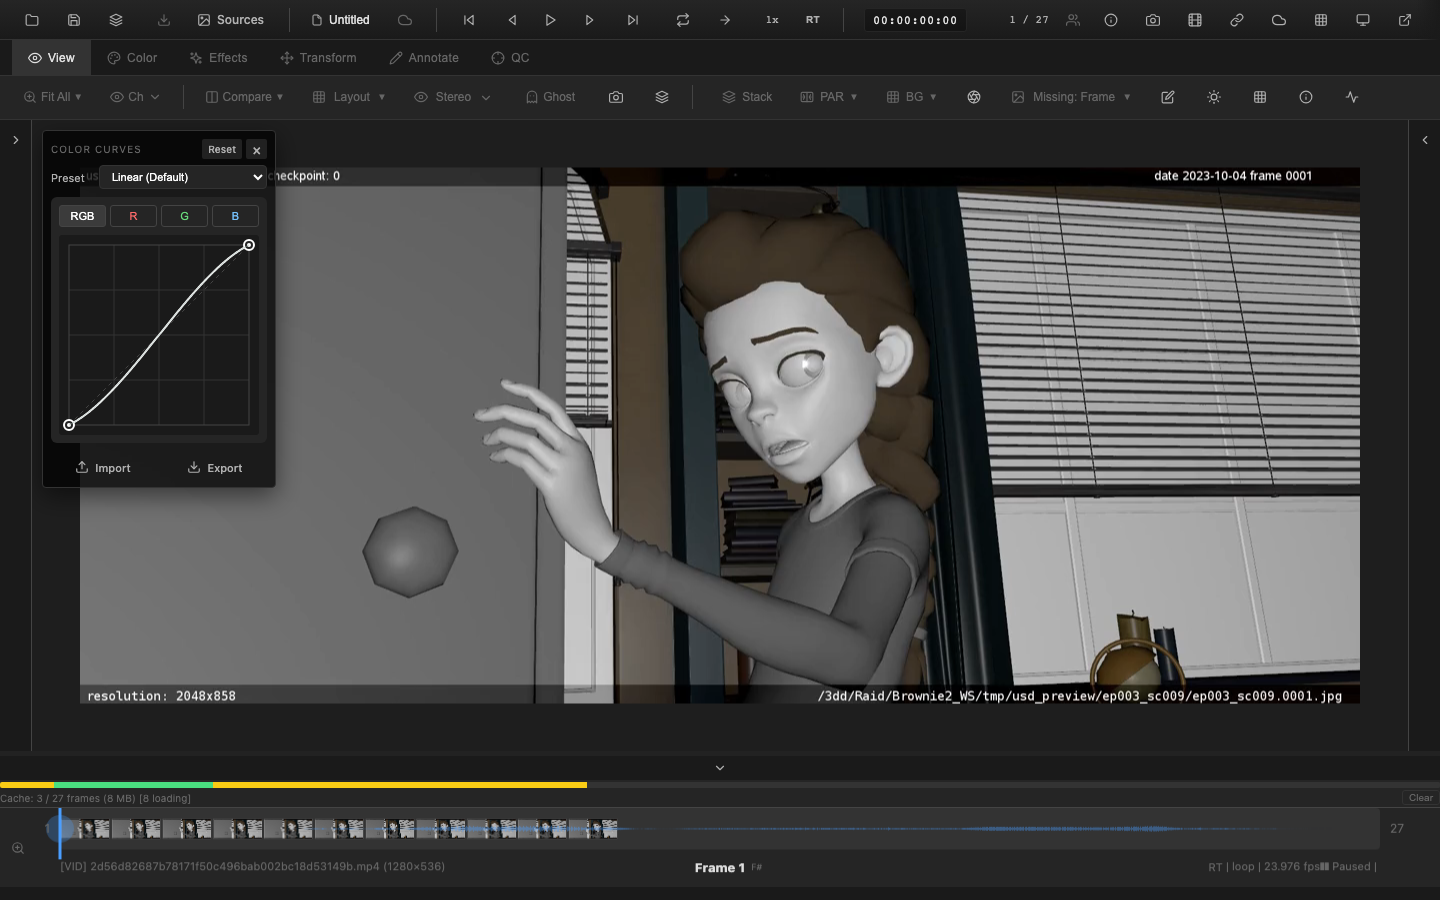Open the Stack mode tool
The height and width of the screenshot is (900, 1440).
(746, 96)
